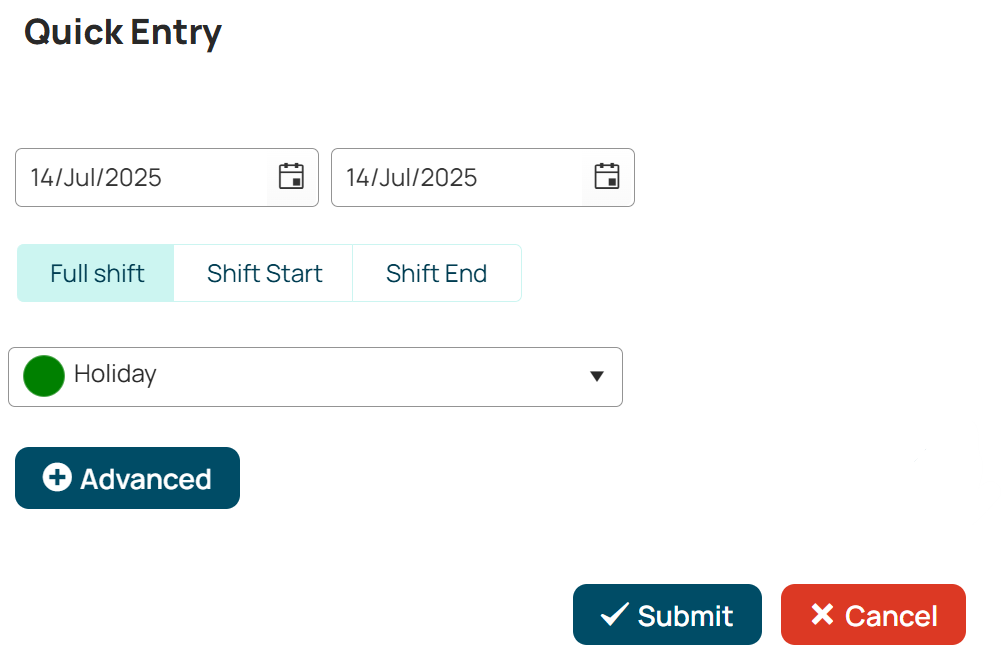This screenshot has height=652, width=1002.
Task: Choose the Shift End option
Action: pos(437,273)
